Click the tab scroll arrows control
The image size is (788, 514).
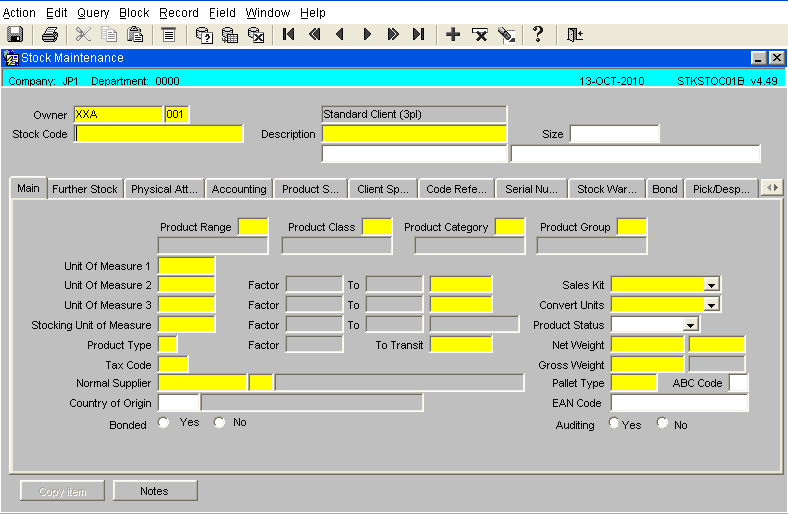click(x=772, y=188)
